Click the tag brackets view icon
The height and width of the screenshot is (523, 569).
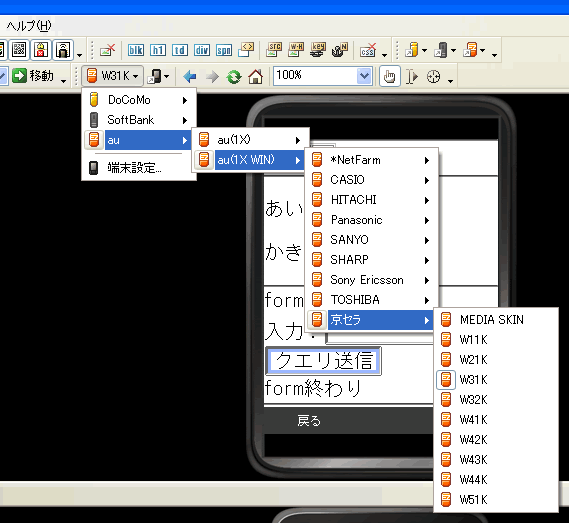[246, 50]
